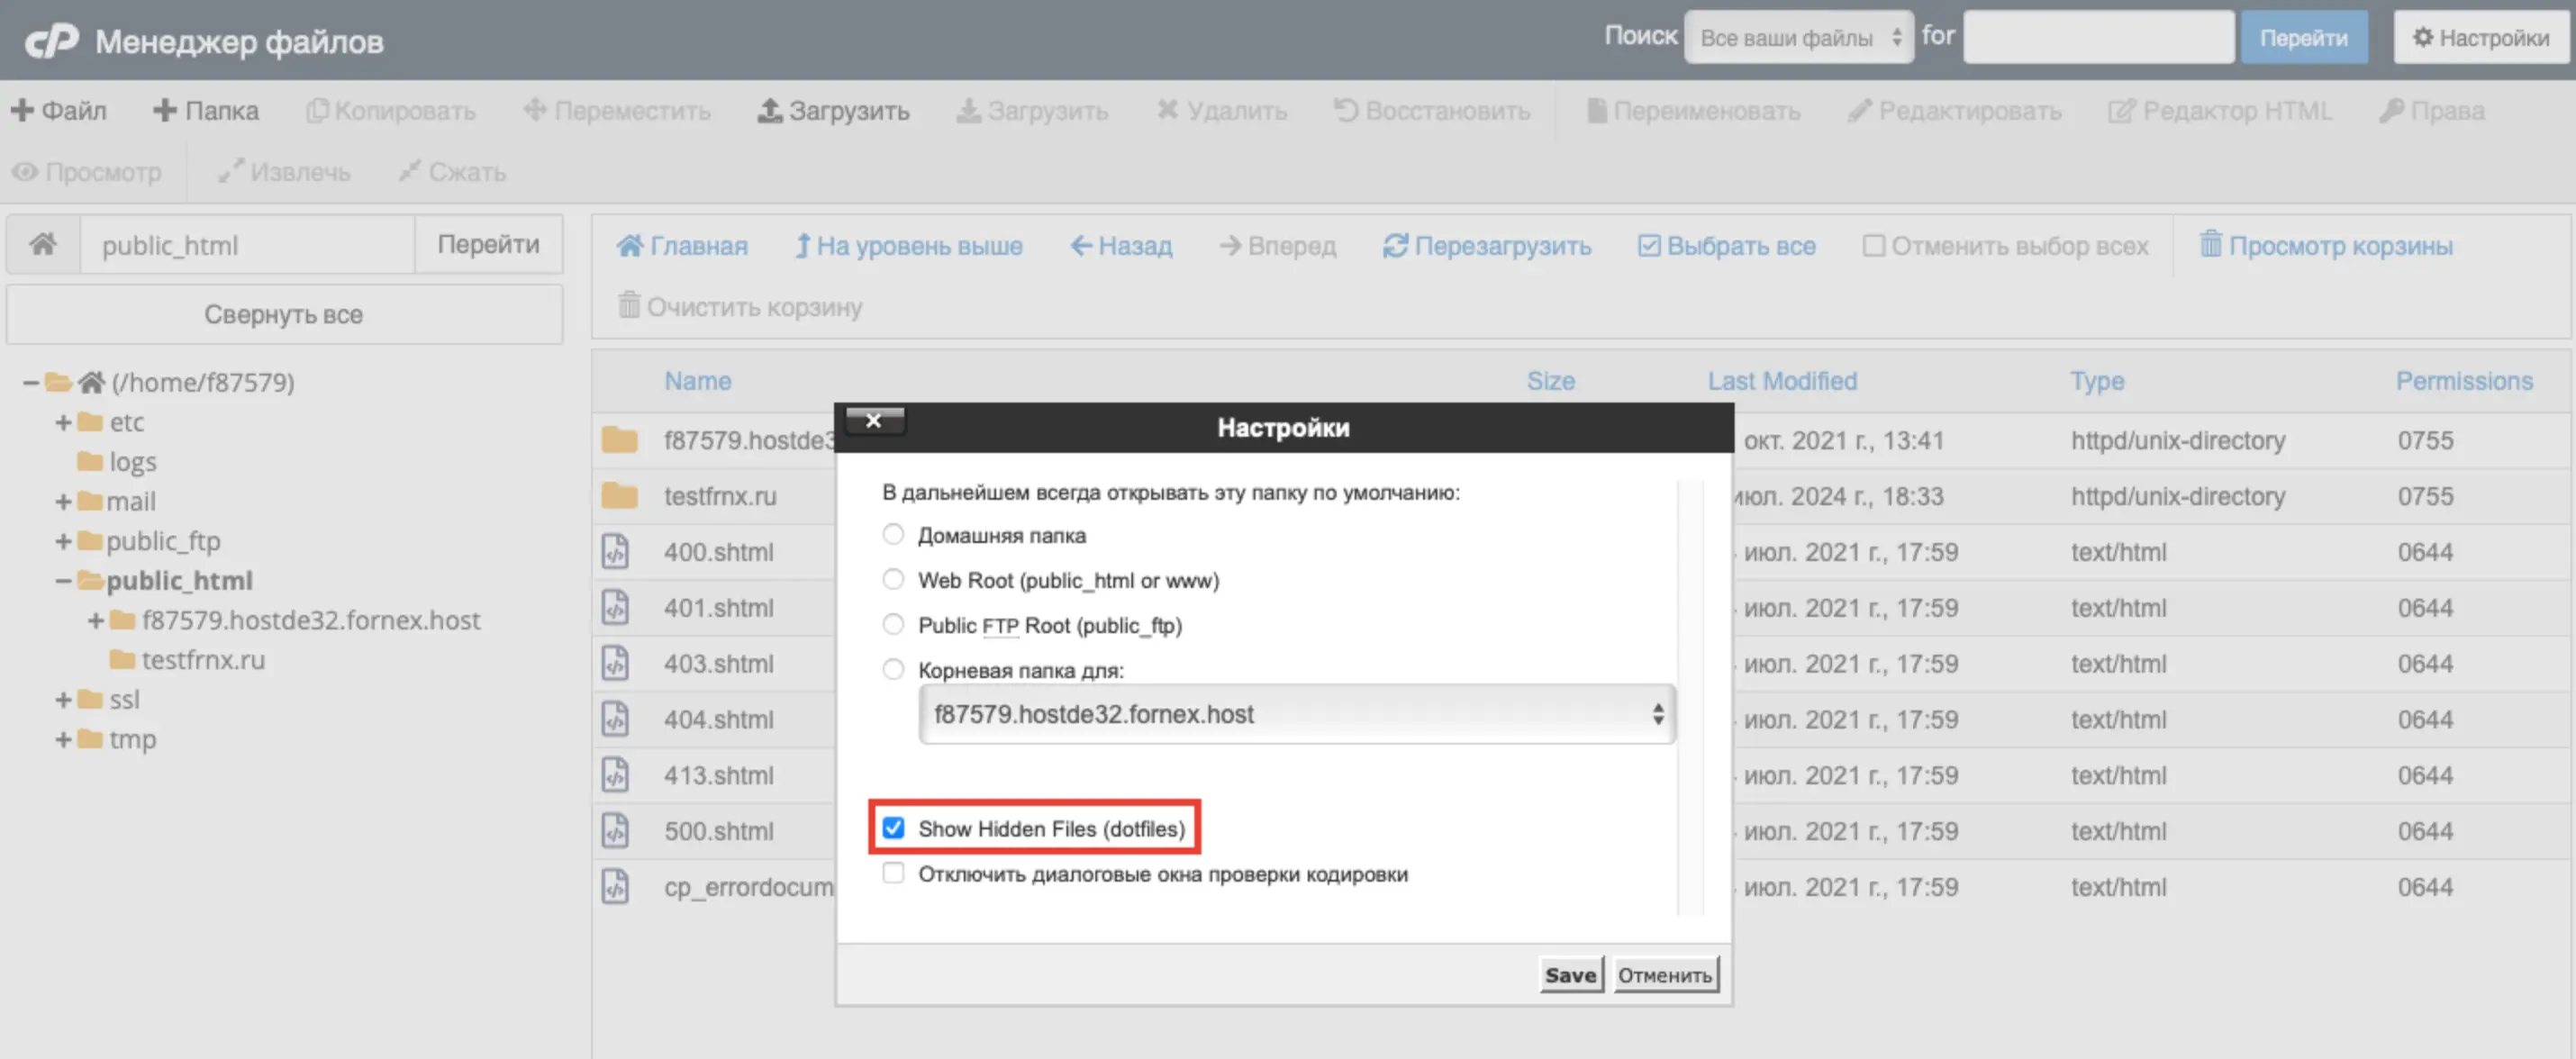2576x1059 pixels.
Task: Select the Домашняя папка radio button
Action: coord(893,534)
